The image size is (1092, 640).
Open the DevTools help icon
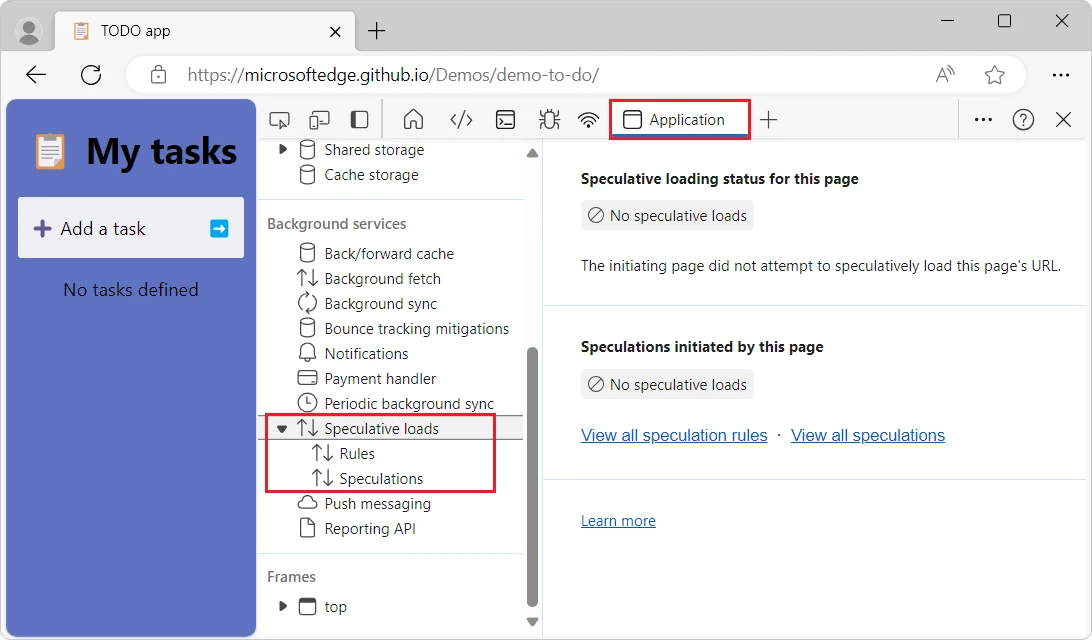point(1023,120)
